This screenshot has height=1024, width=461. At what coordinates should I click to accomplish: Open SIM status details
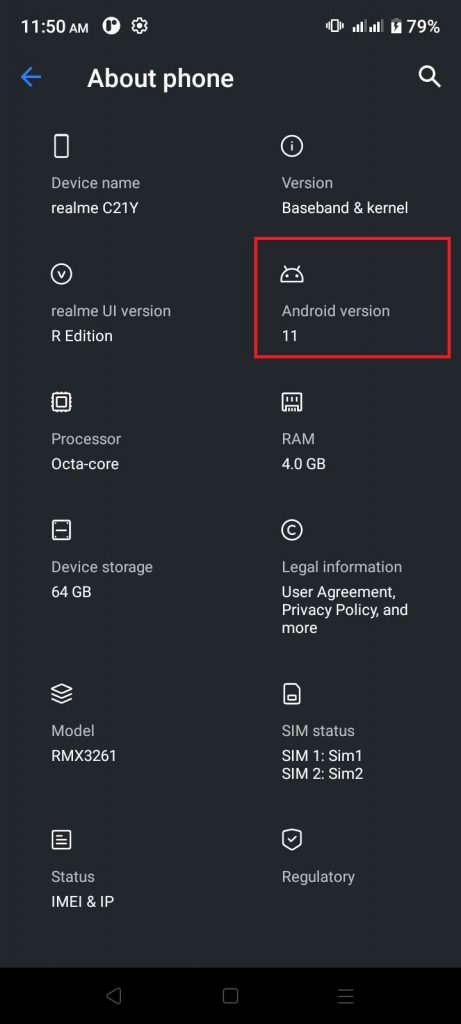pos(322,752)
